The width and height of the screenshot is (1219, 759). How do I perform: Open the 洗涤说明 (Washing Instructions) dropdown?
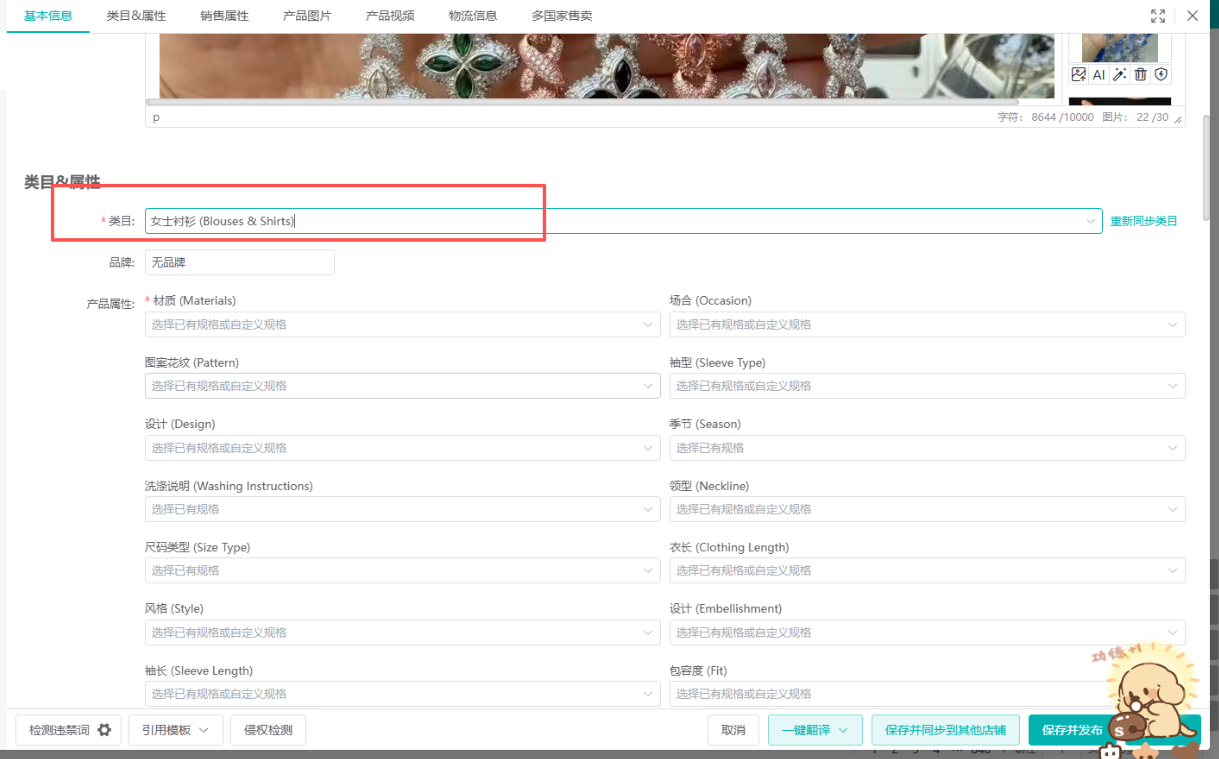(x=402, y=509)
